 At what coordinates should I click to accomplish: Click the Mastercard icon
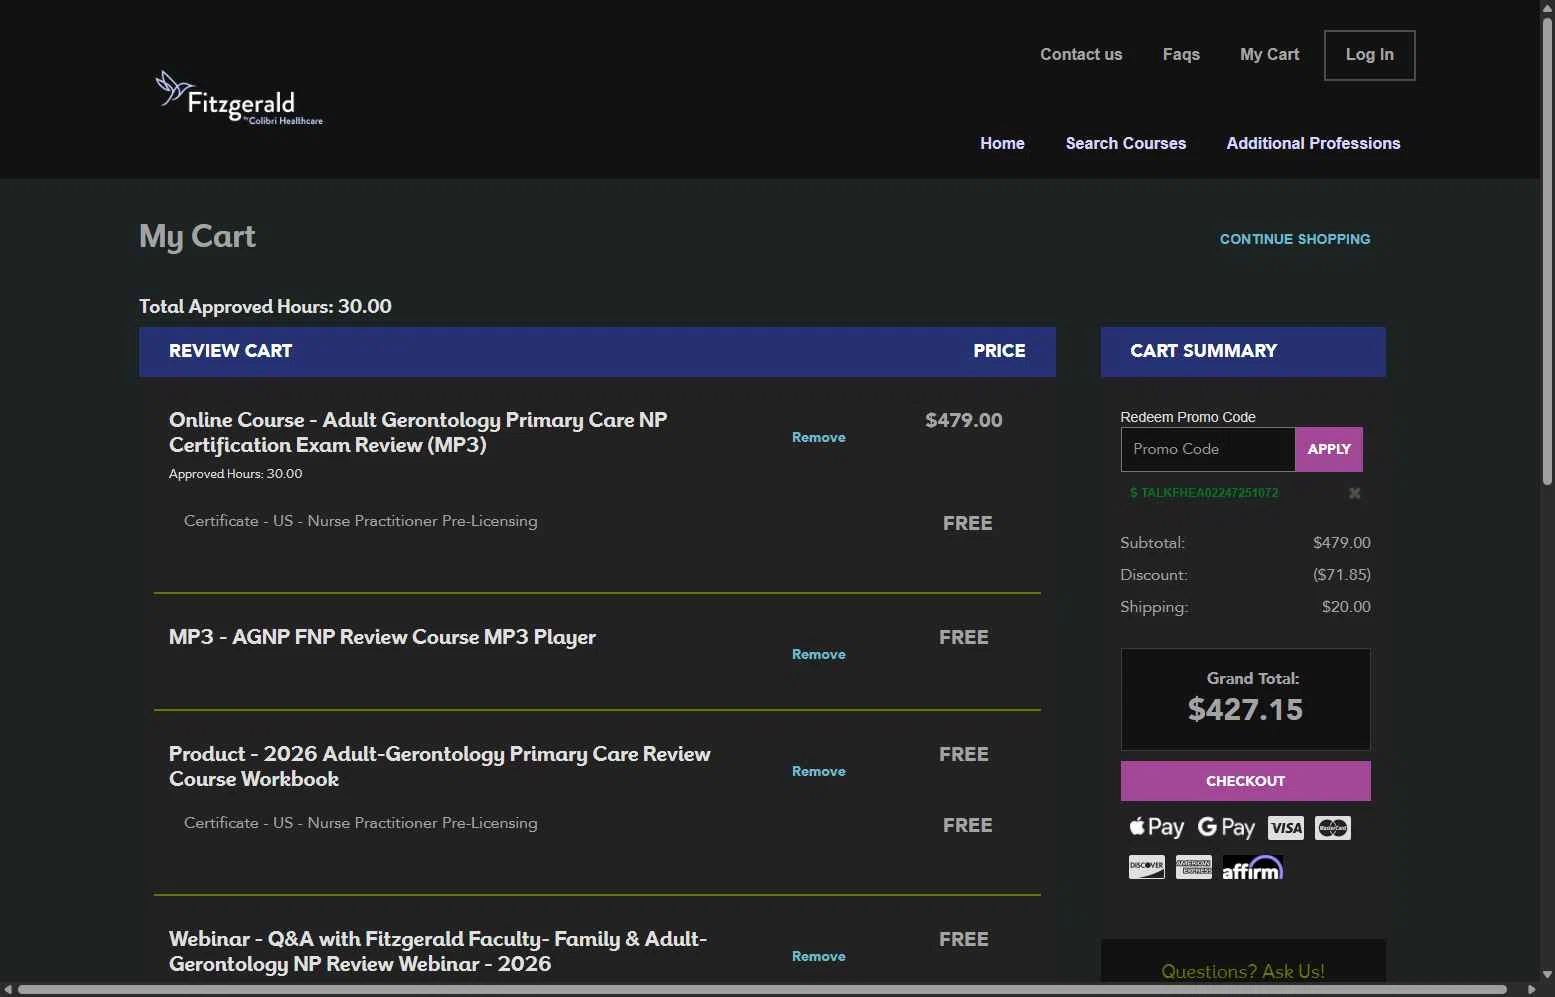(x=1333, y=828)
